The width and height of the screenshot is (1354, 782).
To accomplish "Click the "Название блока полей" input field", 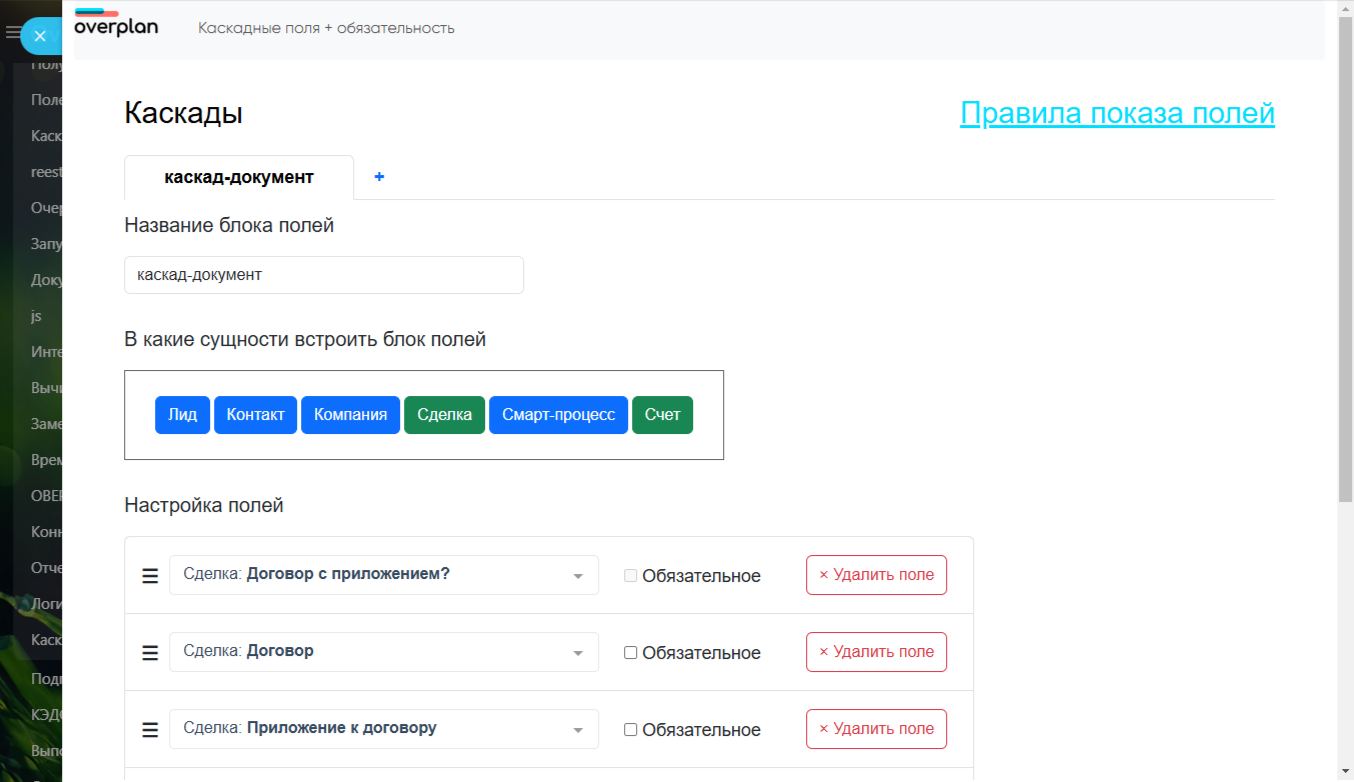I will [324, 275].
